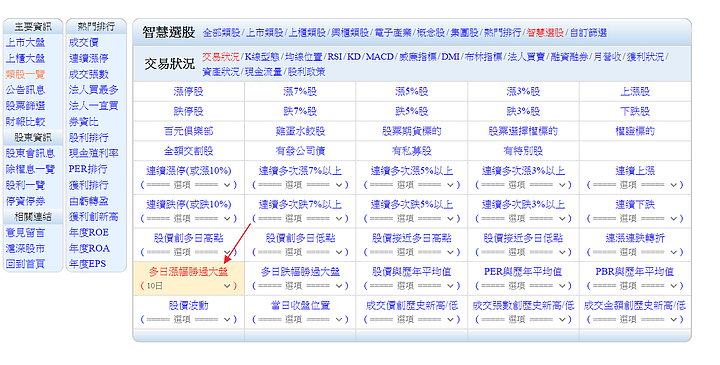The image size is (720, 365).
Task: Click 除權息一覽 in the sidebar
Action: pos(30,169)
